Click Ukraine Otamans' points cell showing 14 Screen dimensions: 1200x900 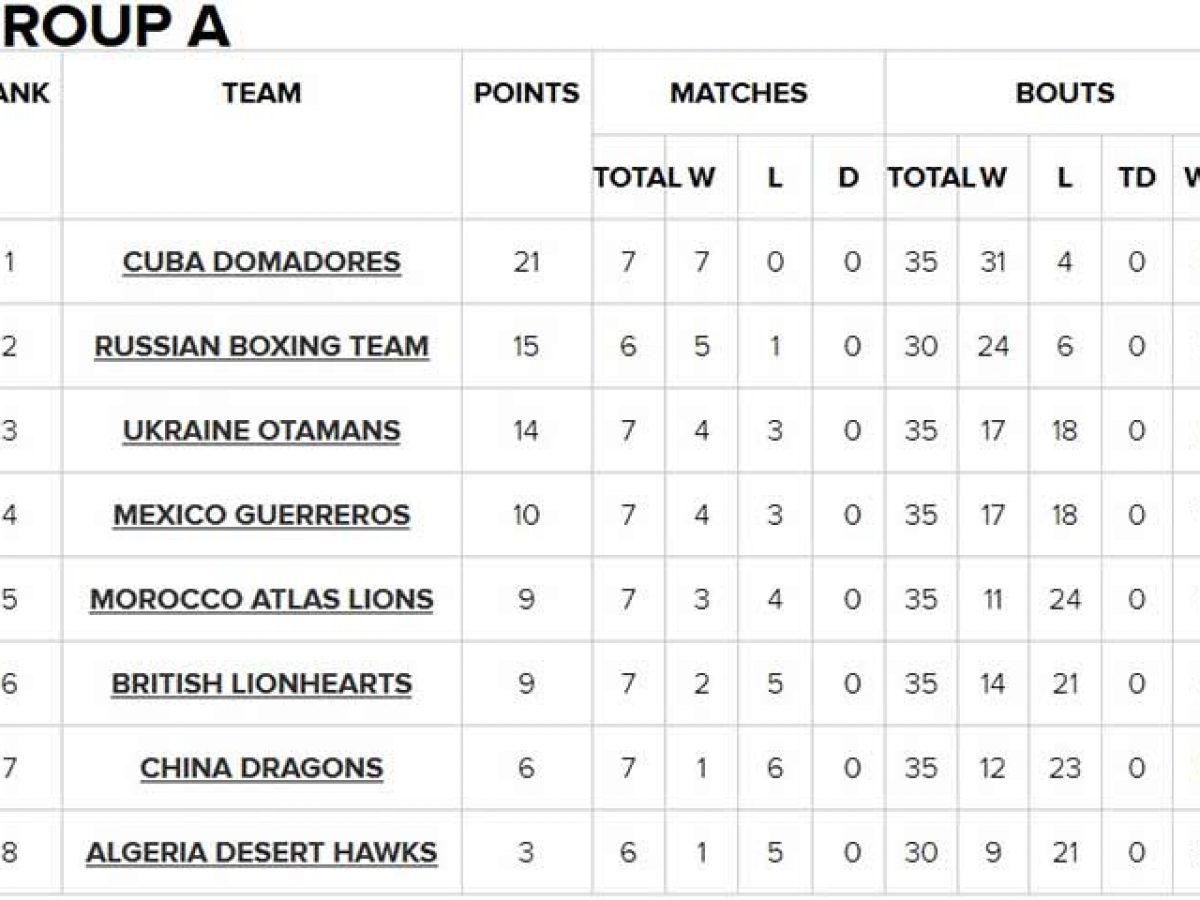pos(526,431)
